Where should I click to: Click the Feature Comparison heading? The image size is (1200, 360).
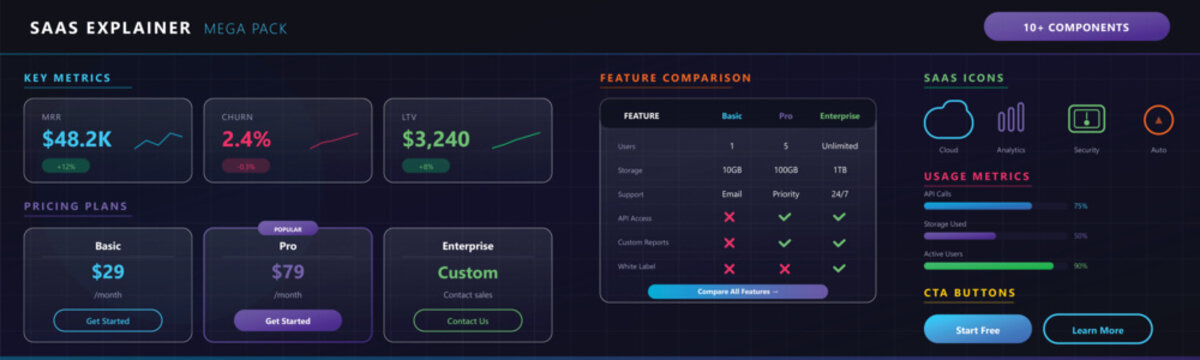point(675,78)
